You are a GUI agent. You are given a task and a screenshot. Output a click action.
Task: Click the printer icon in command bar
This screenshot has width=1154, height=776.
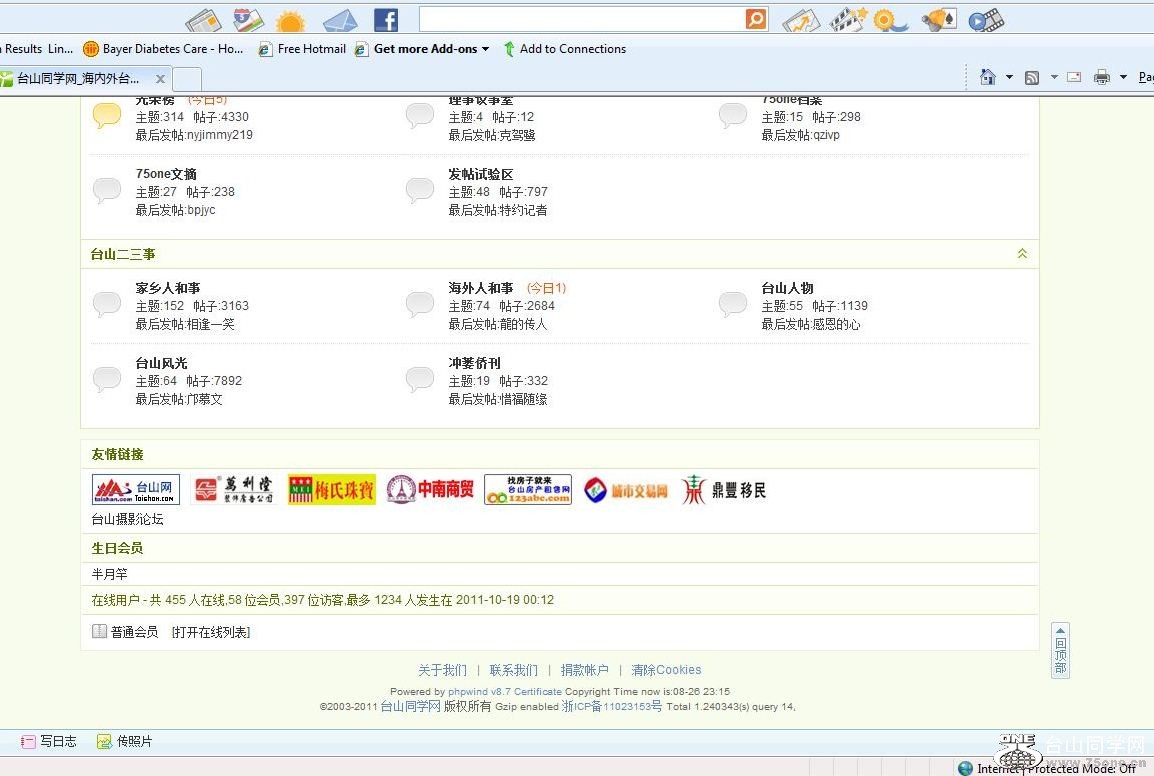[1101, 77]
